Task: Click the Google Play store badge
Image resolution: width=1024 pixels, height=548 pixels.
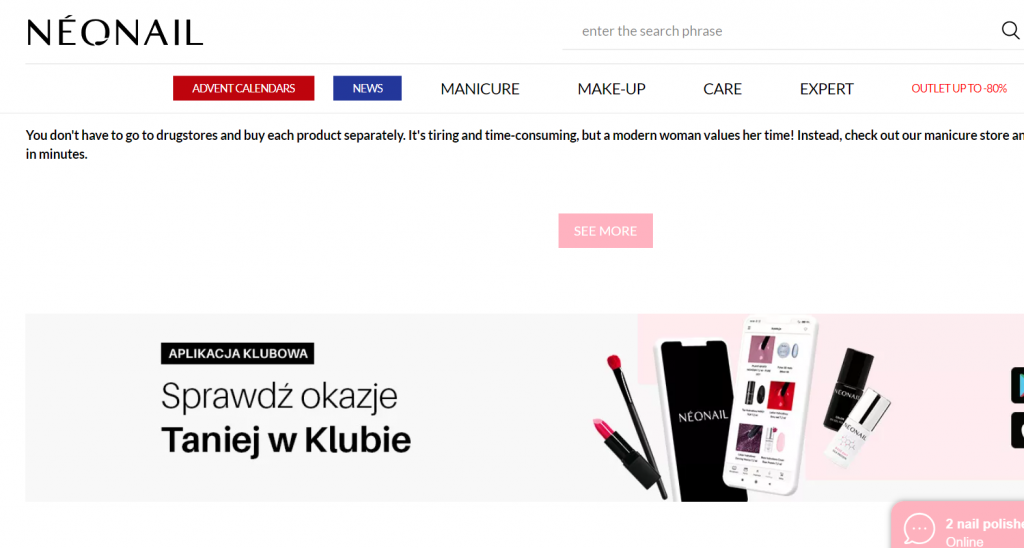Action: click(1017, 385)
